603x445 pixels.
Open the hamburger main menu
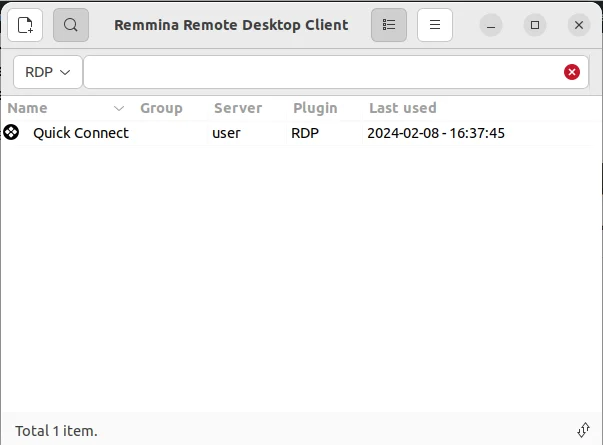[435, 25]
